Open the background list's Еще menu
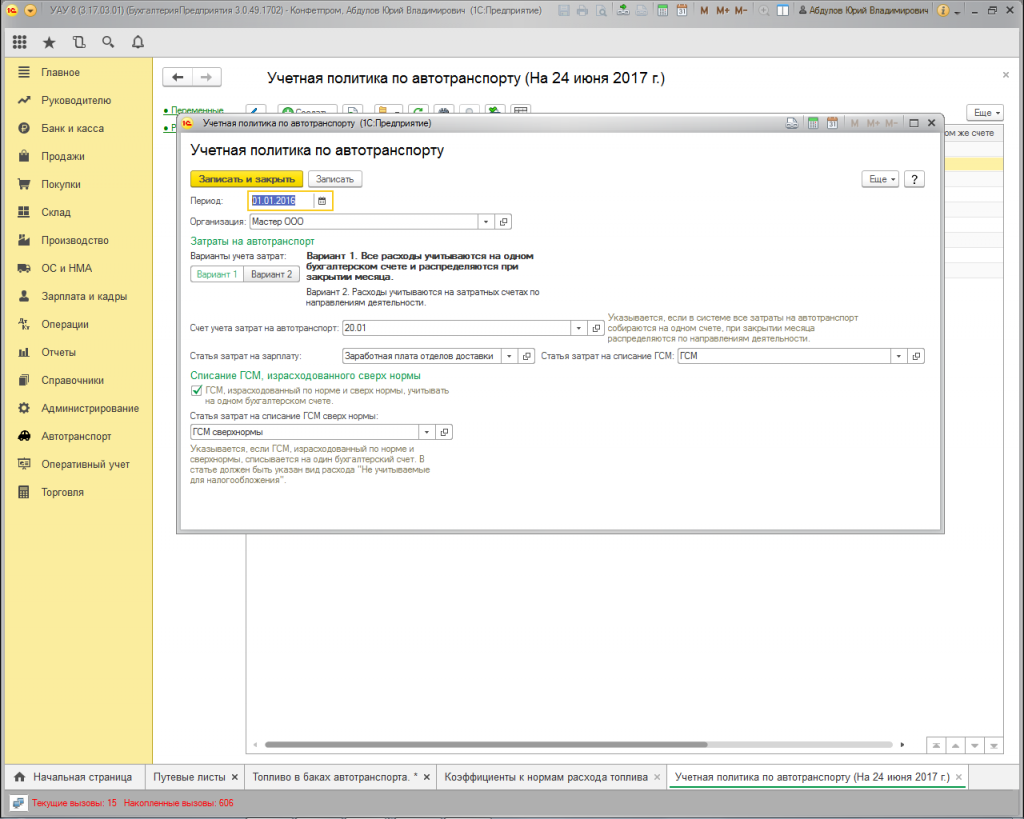Image resolution: width=1024 pixels, height=819 pixels. [985, 113]
